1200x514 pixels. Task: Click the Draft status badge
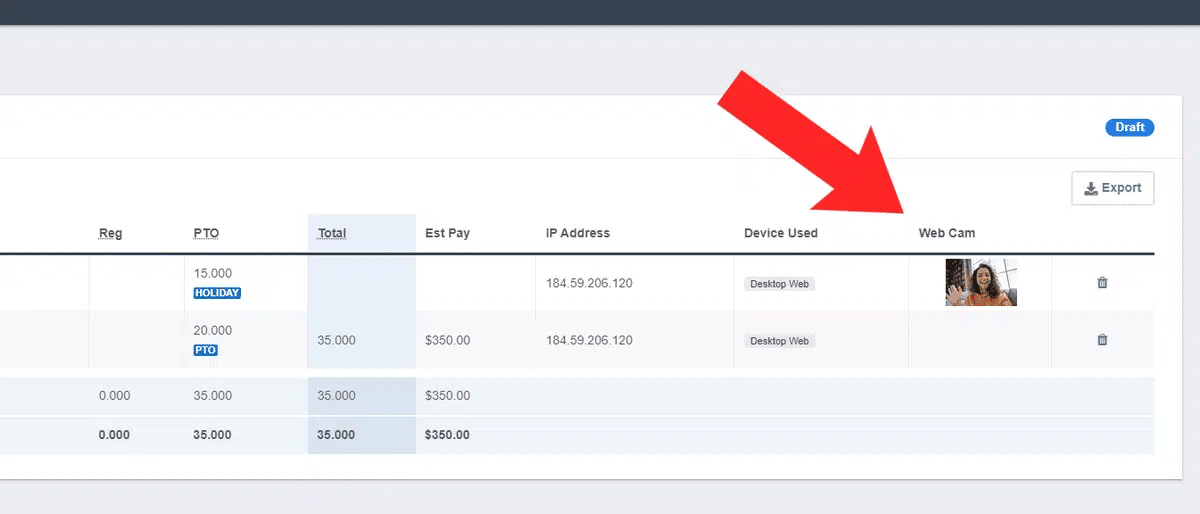[1130, 128]
